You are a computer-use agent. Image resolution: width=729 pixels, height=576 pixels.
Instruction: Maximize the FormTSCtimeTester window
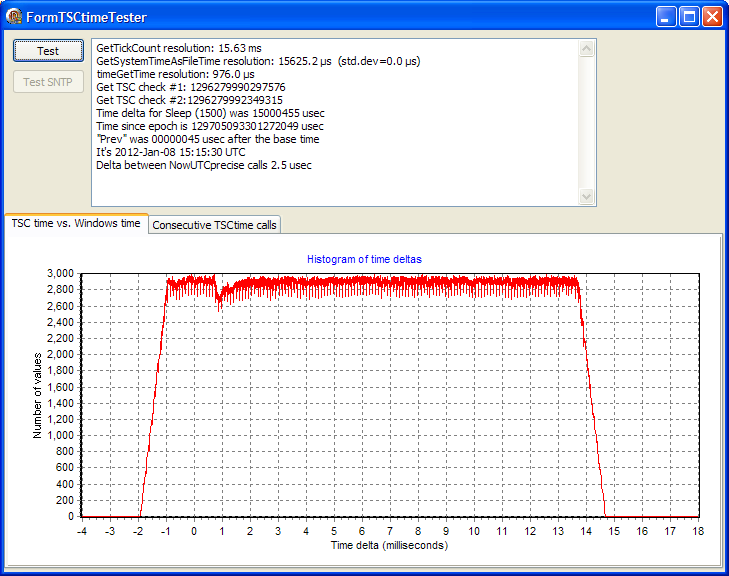[689, 17]
